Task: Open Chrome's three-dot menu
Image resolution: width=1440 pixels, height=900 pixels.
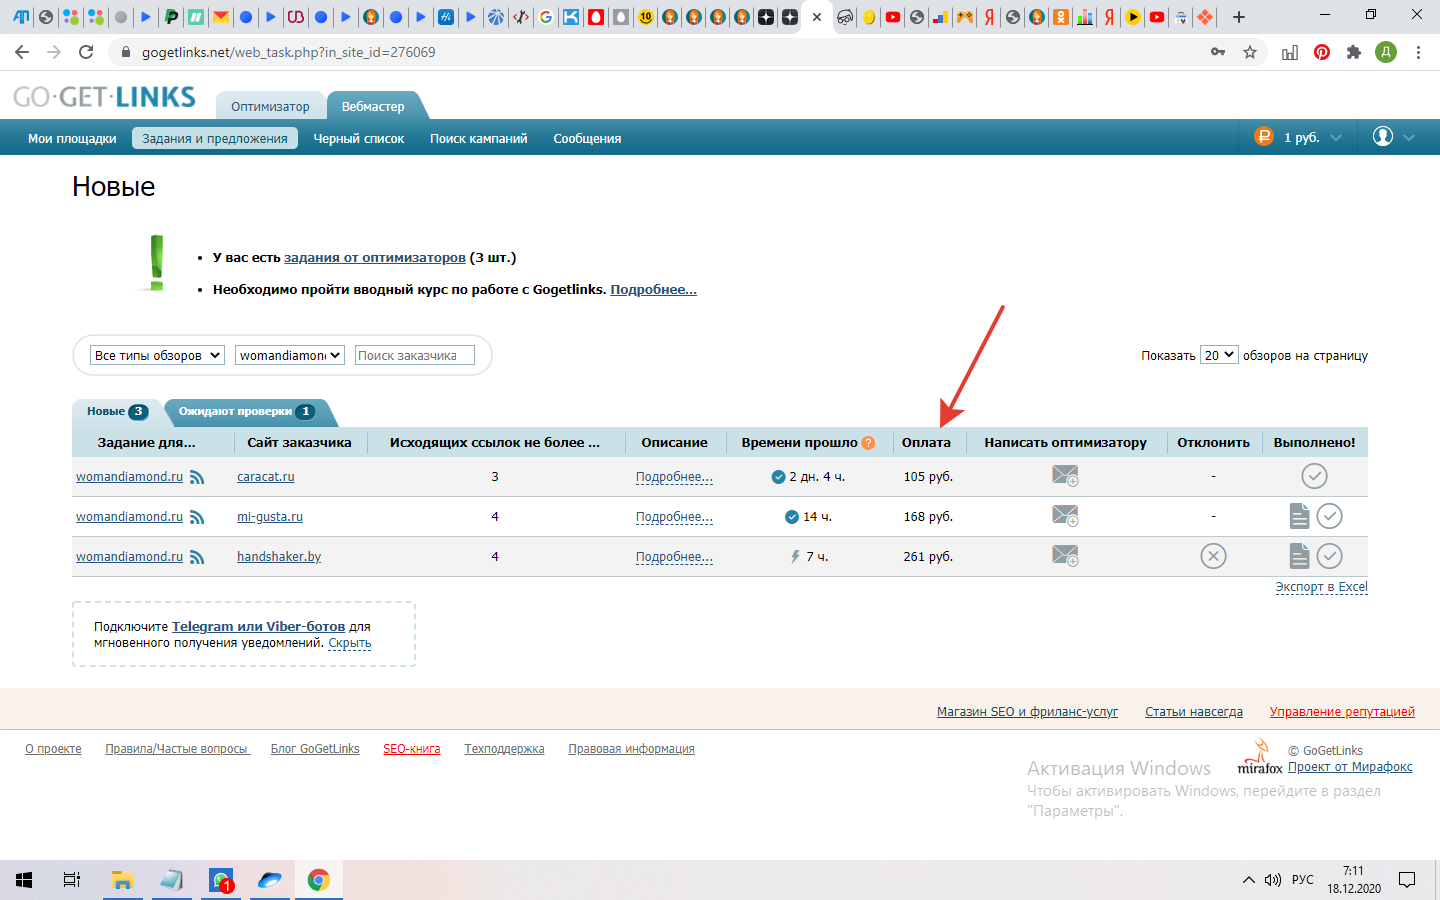Action: coord(1418,52)
